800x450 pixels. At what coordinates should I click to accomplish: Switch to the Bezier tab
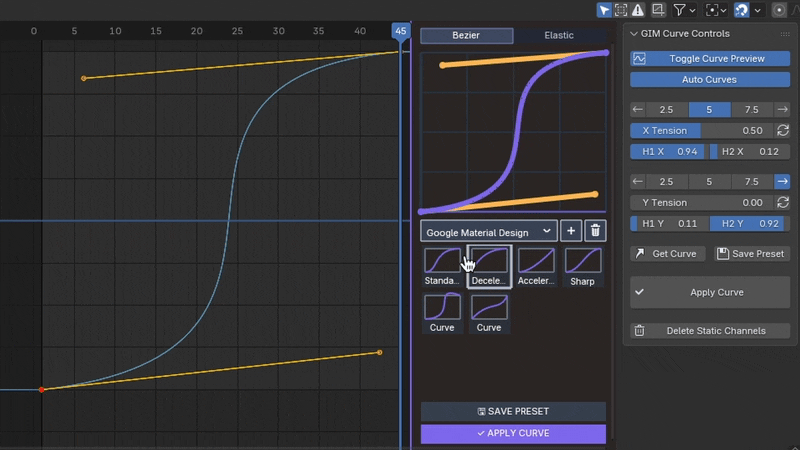(x=466, y=35)
